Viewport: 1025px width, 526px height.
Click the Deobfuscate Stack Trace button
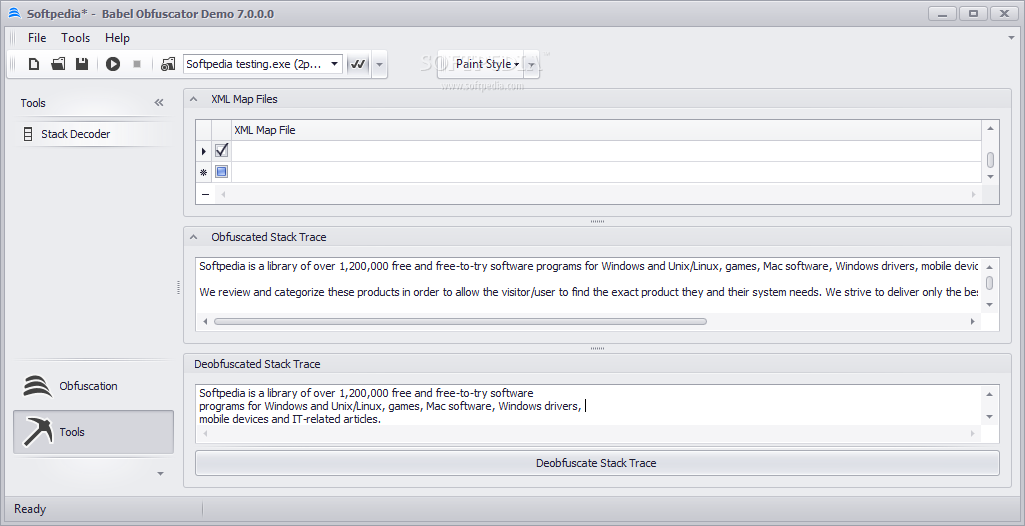tap(597, 463)
